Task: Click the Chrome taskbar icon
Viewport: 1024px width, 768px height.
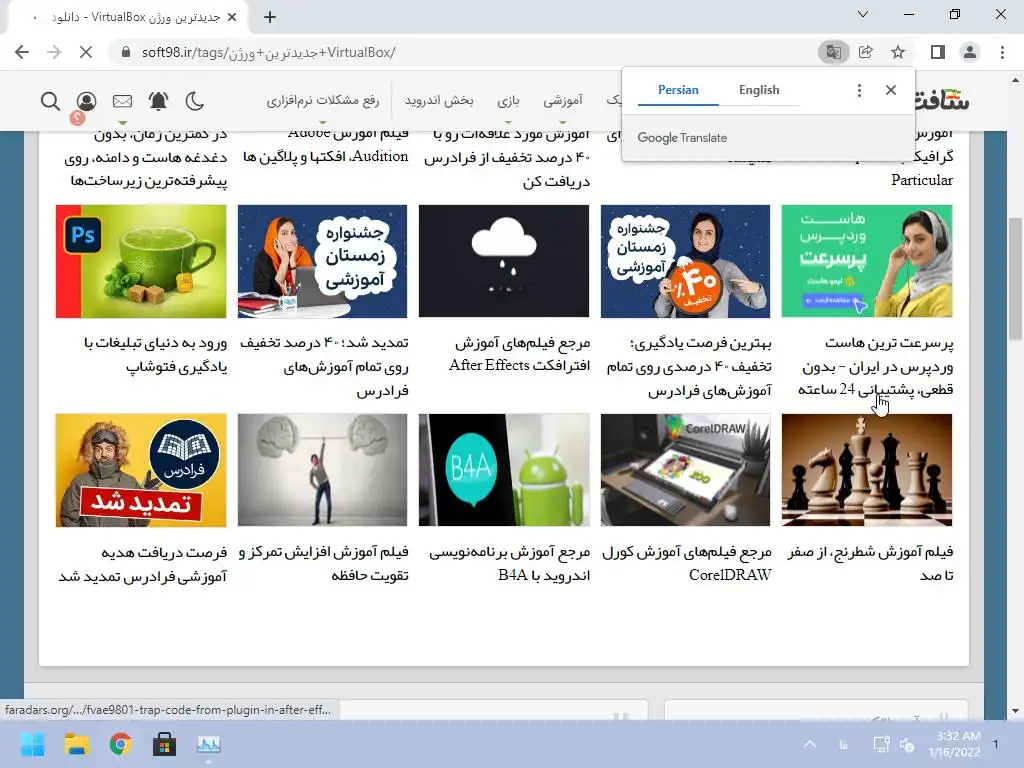Action: point(120,744)
